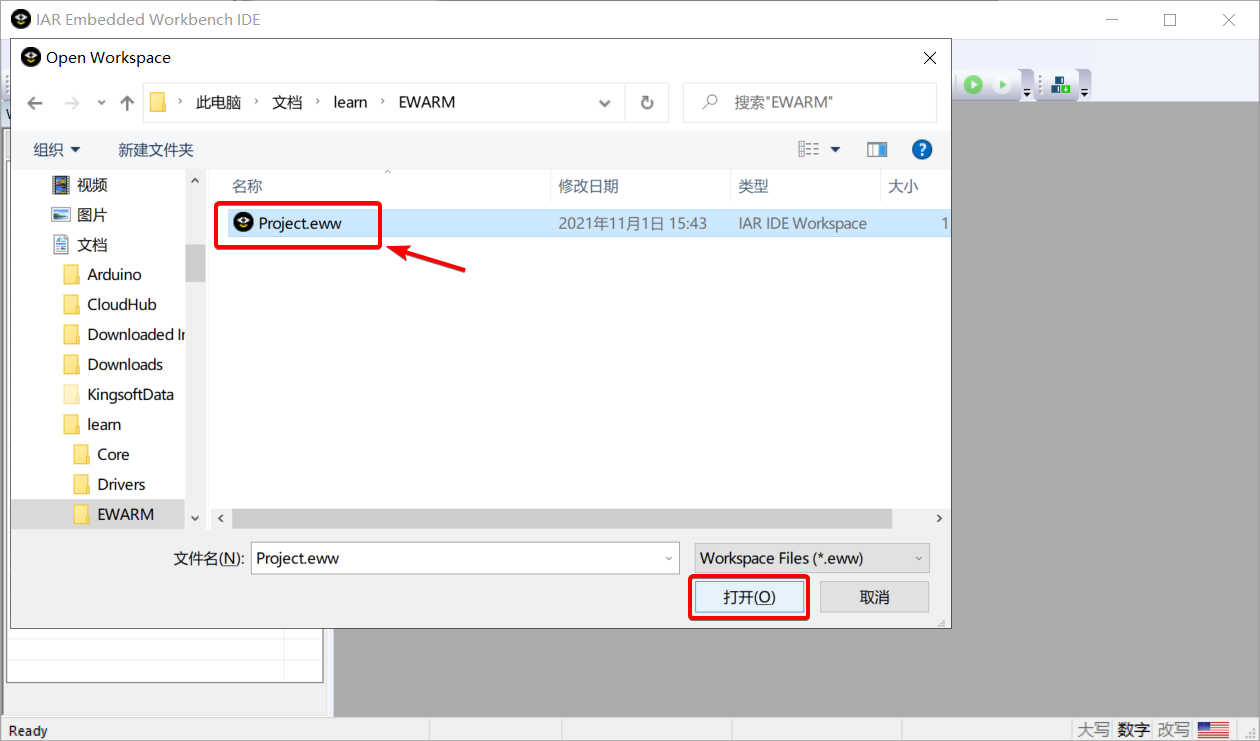Expand the file name combo box arrow

point(669,558)
